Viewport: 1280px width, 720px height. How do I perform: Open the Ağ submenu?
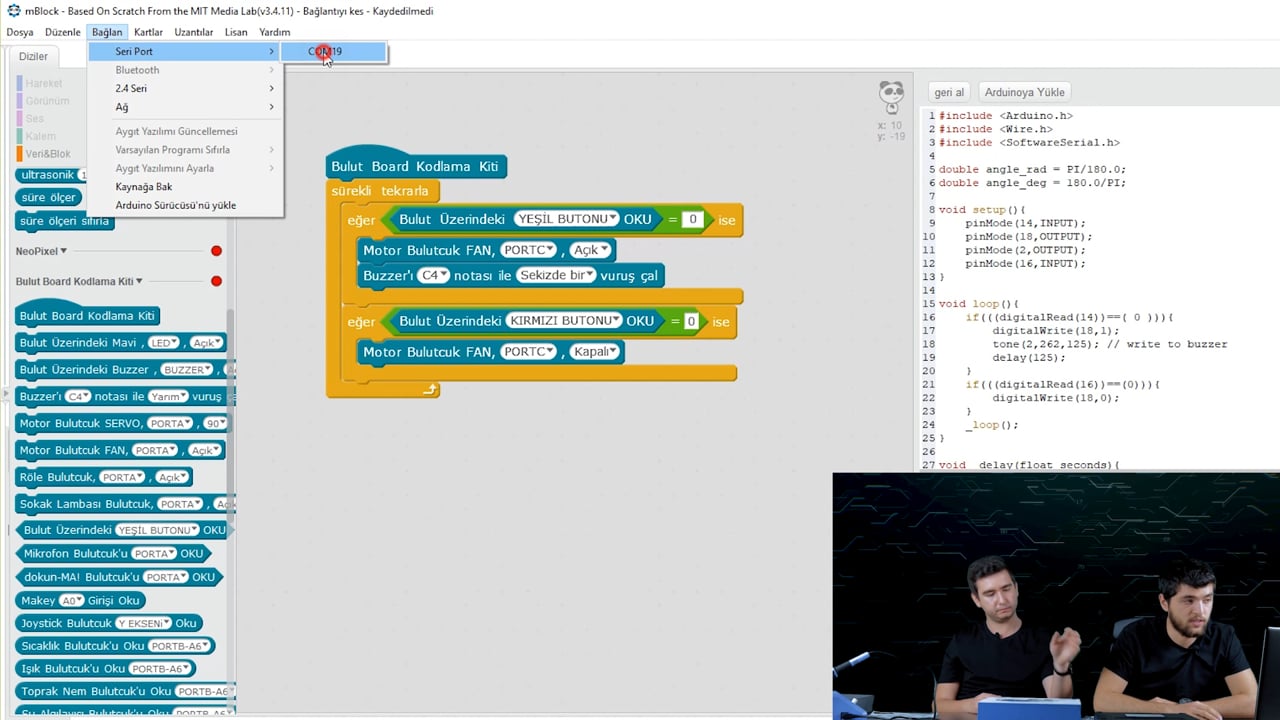(x=185, y=107)
